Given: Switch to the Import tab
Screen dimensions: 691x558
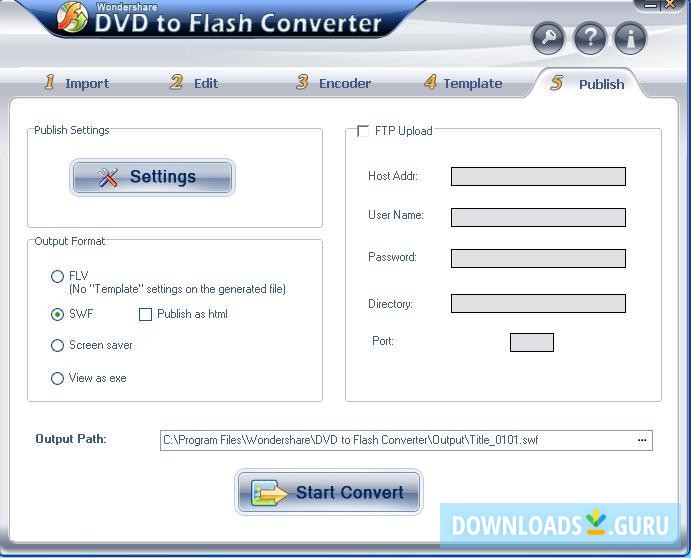Looking at the screenshot, I should tap(77, 83).
